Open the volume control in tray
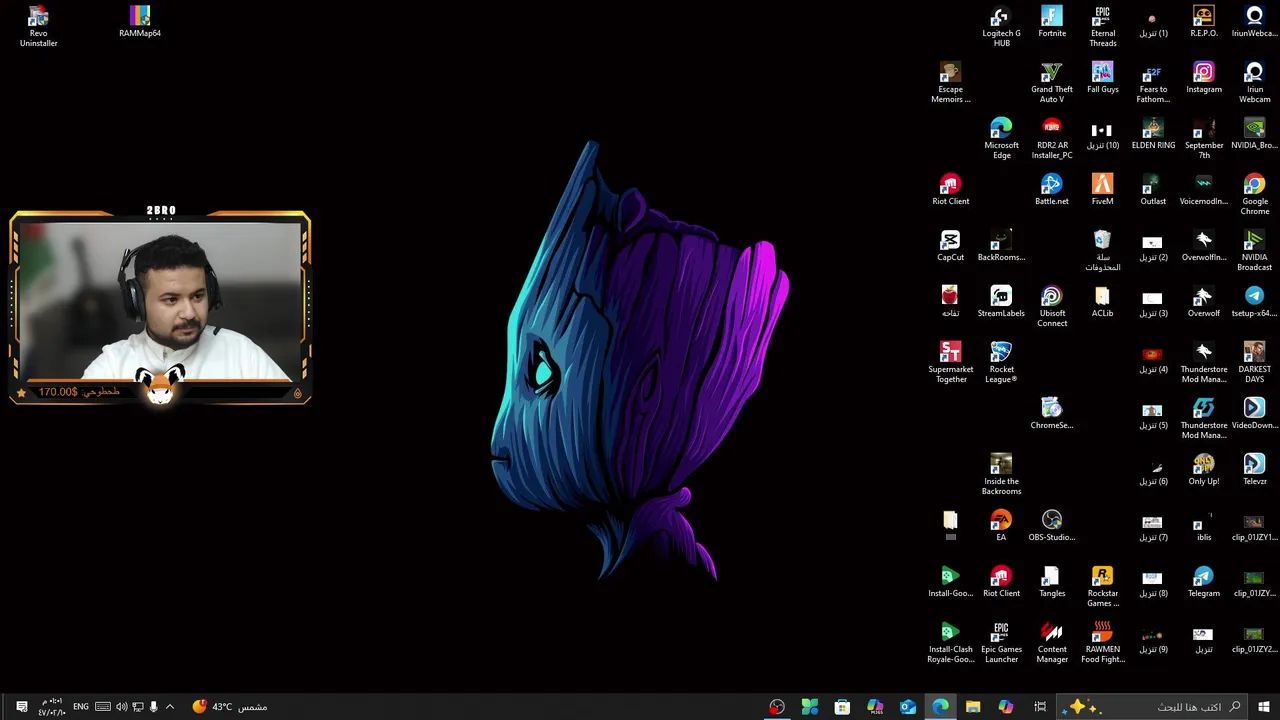Image resolution: width=1280 pixels, height=720 pixels. [121, 707]
